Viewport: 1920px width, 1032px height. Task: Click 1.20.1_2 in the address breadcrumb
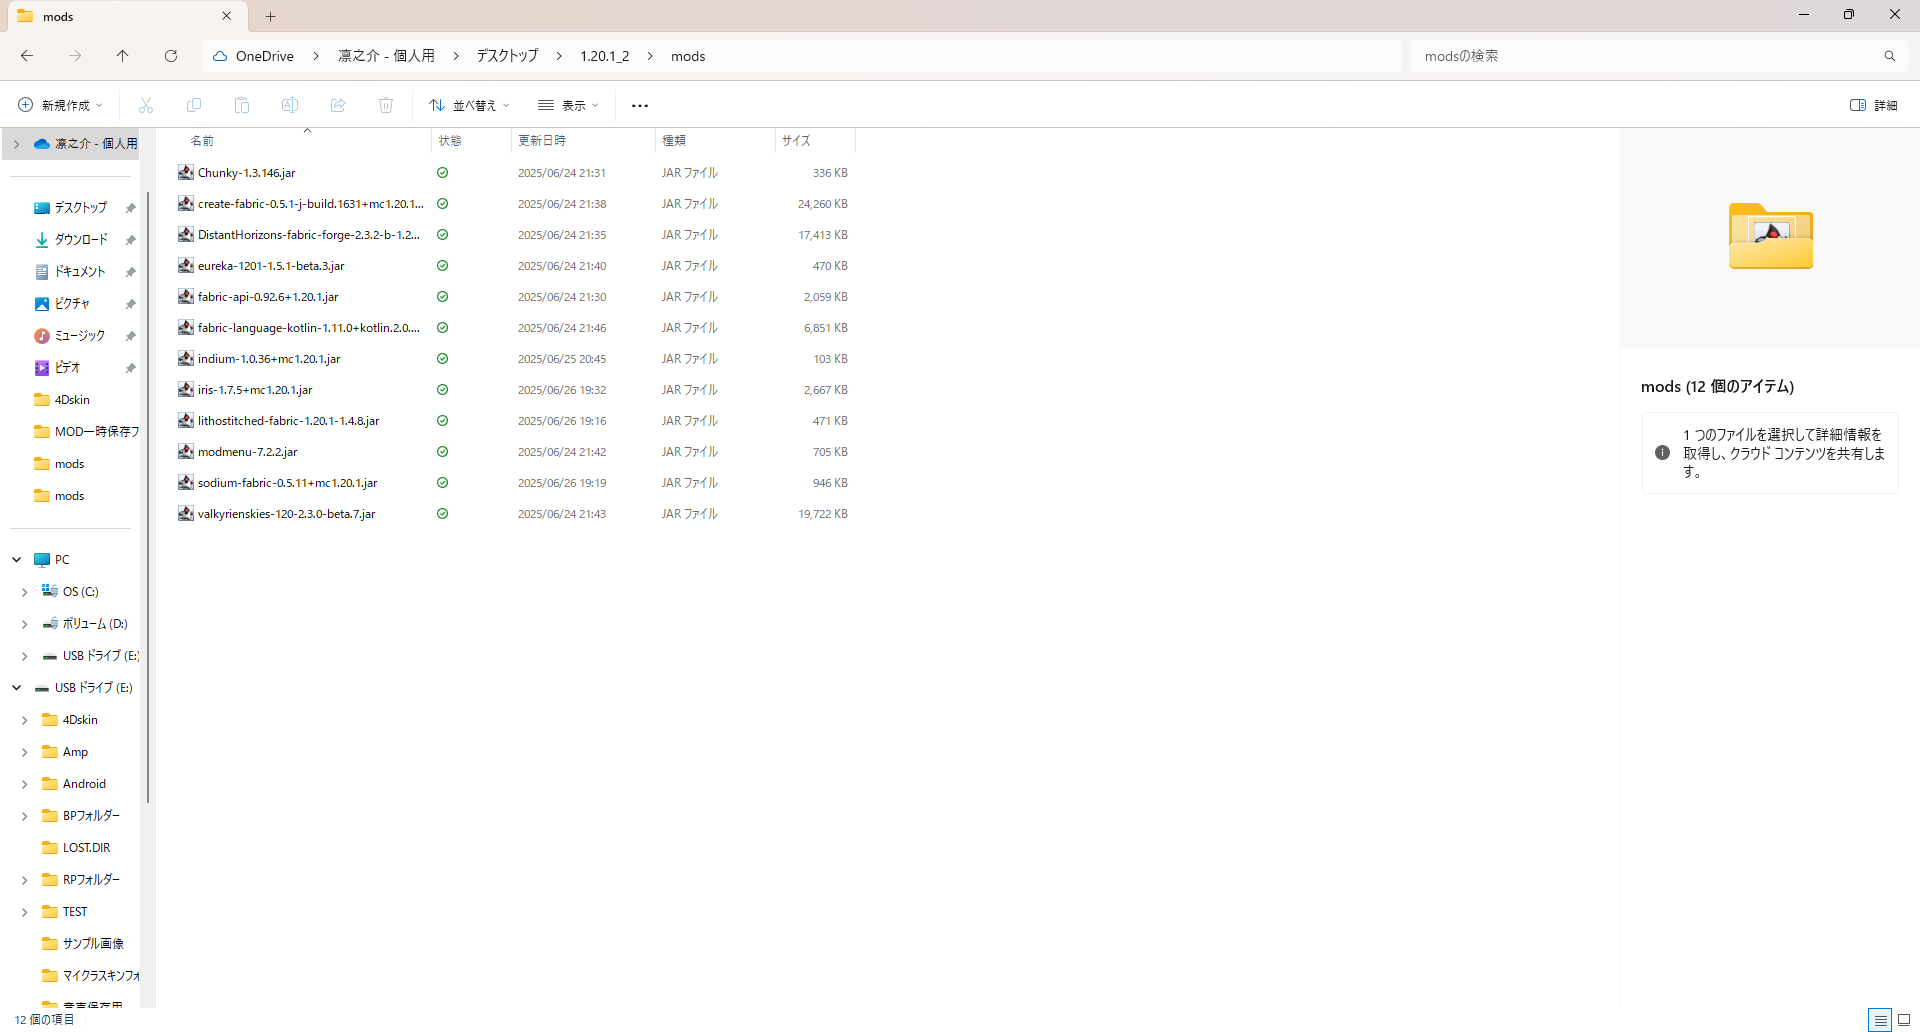click(x=605, y=56)
